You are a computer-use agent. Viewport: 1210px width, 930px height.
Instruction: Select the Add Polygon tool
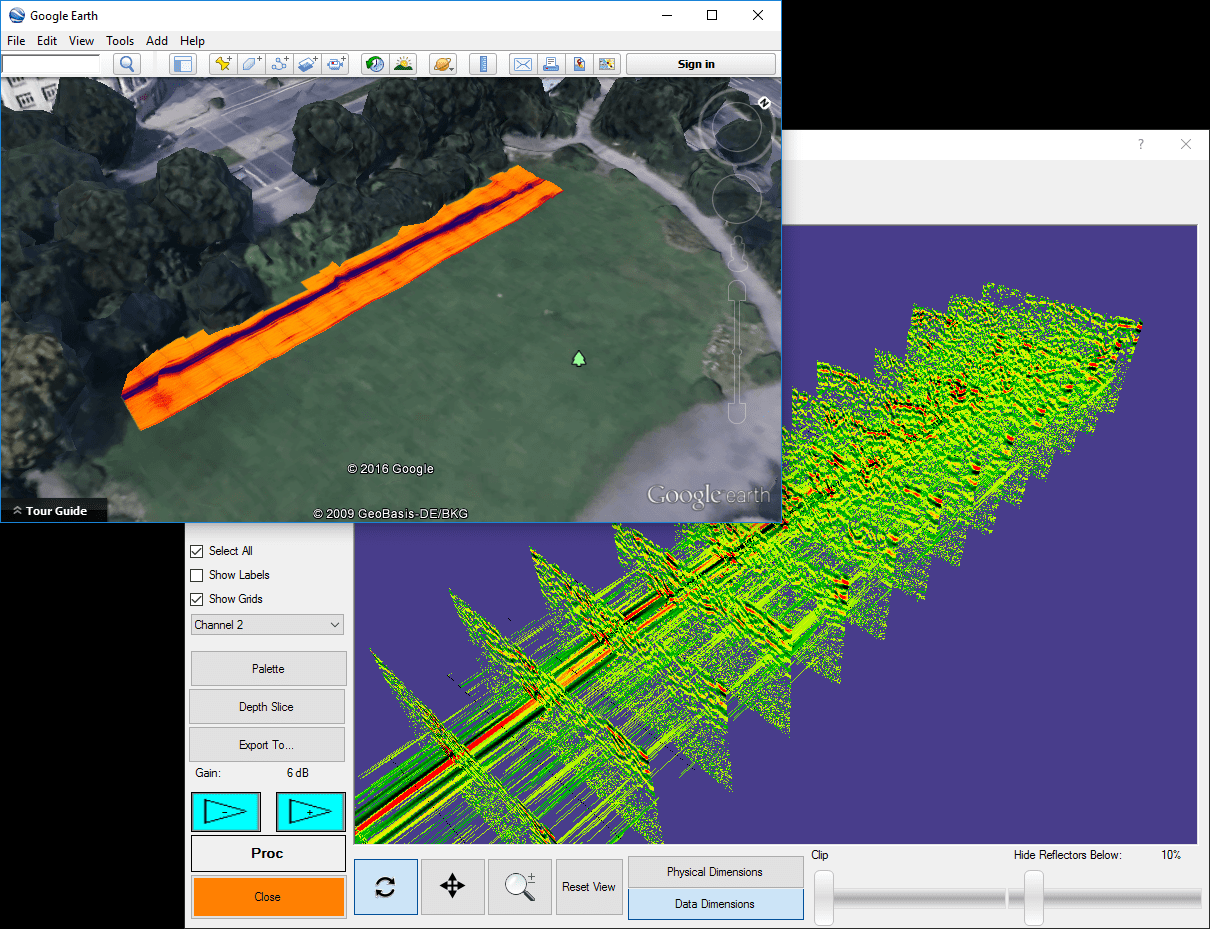tap(251, 63)
